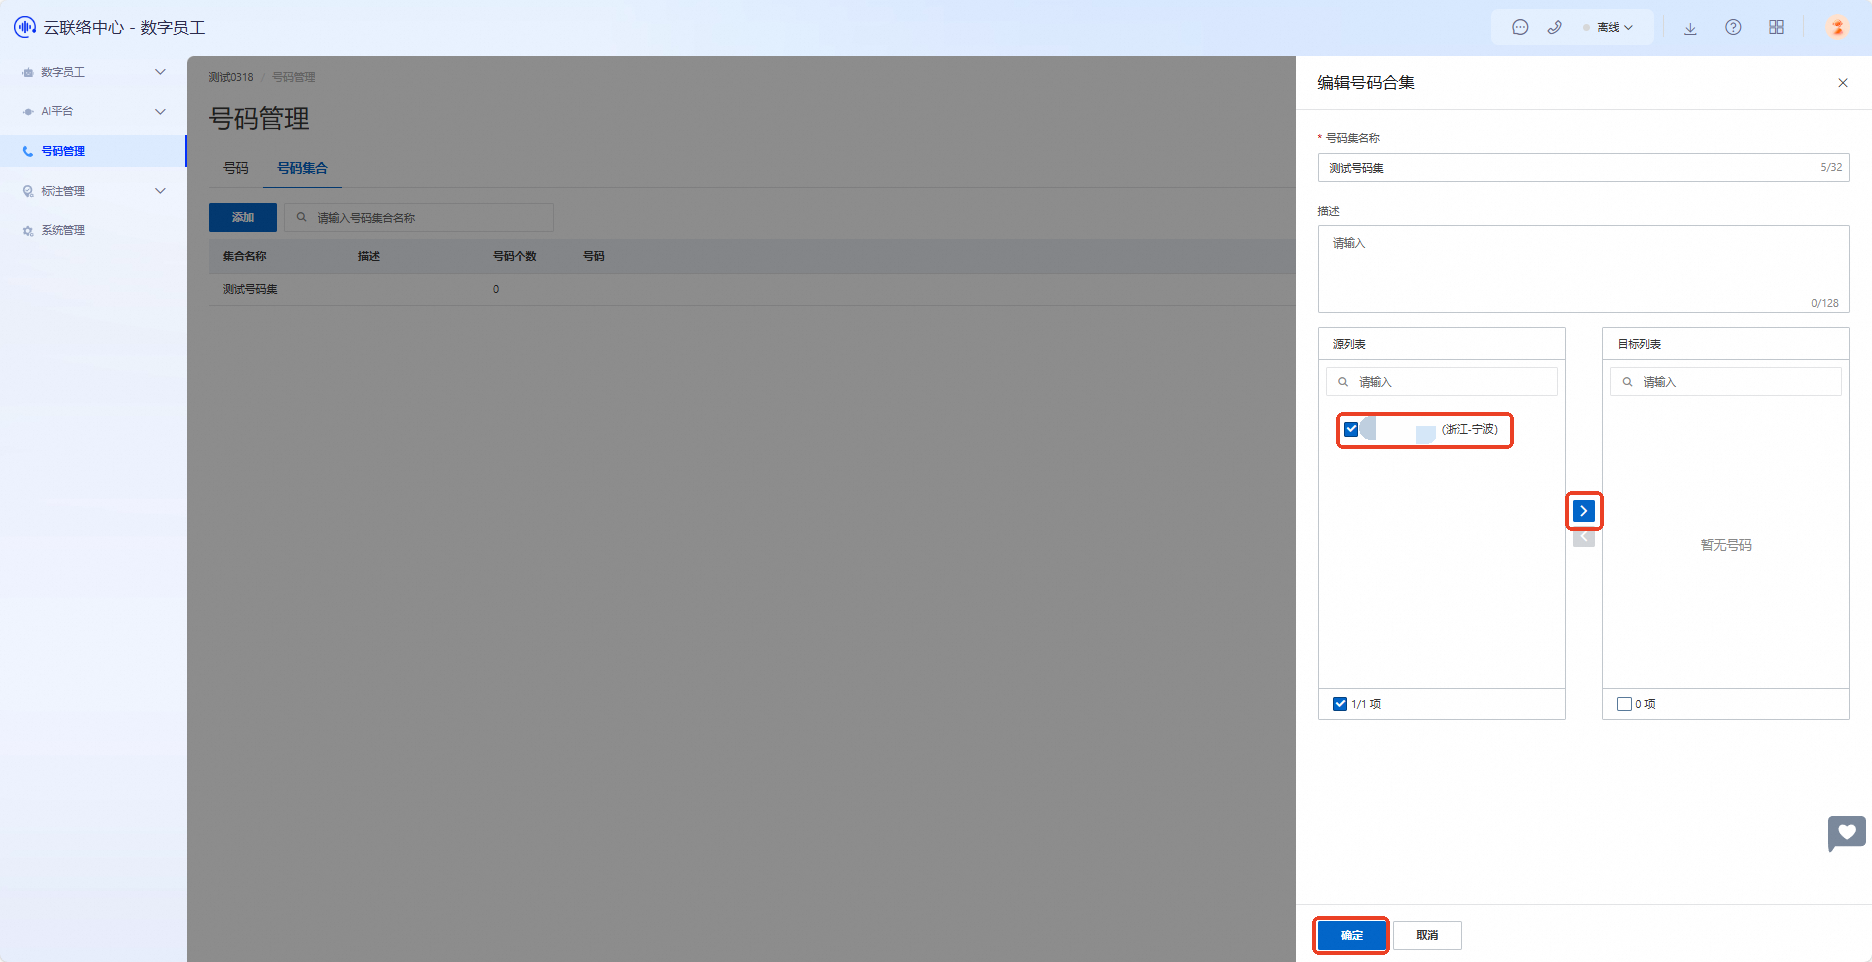Click the 取消 button
The width and height of the screenshot is (1872, 962).
coord(1427,935)
